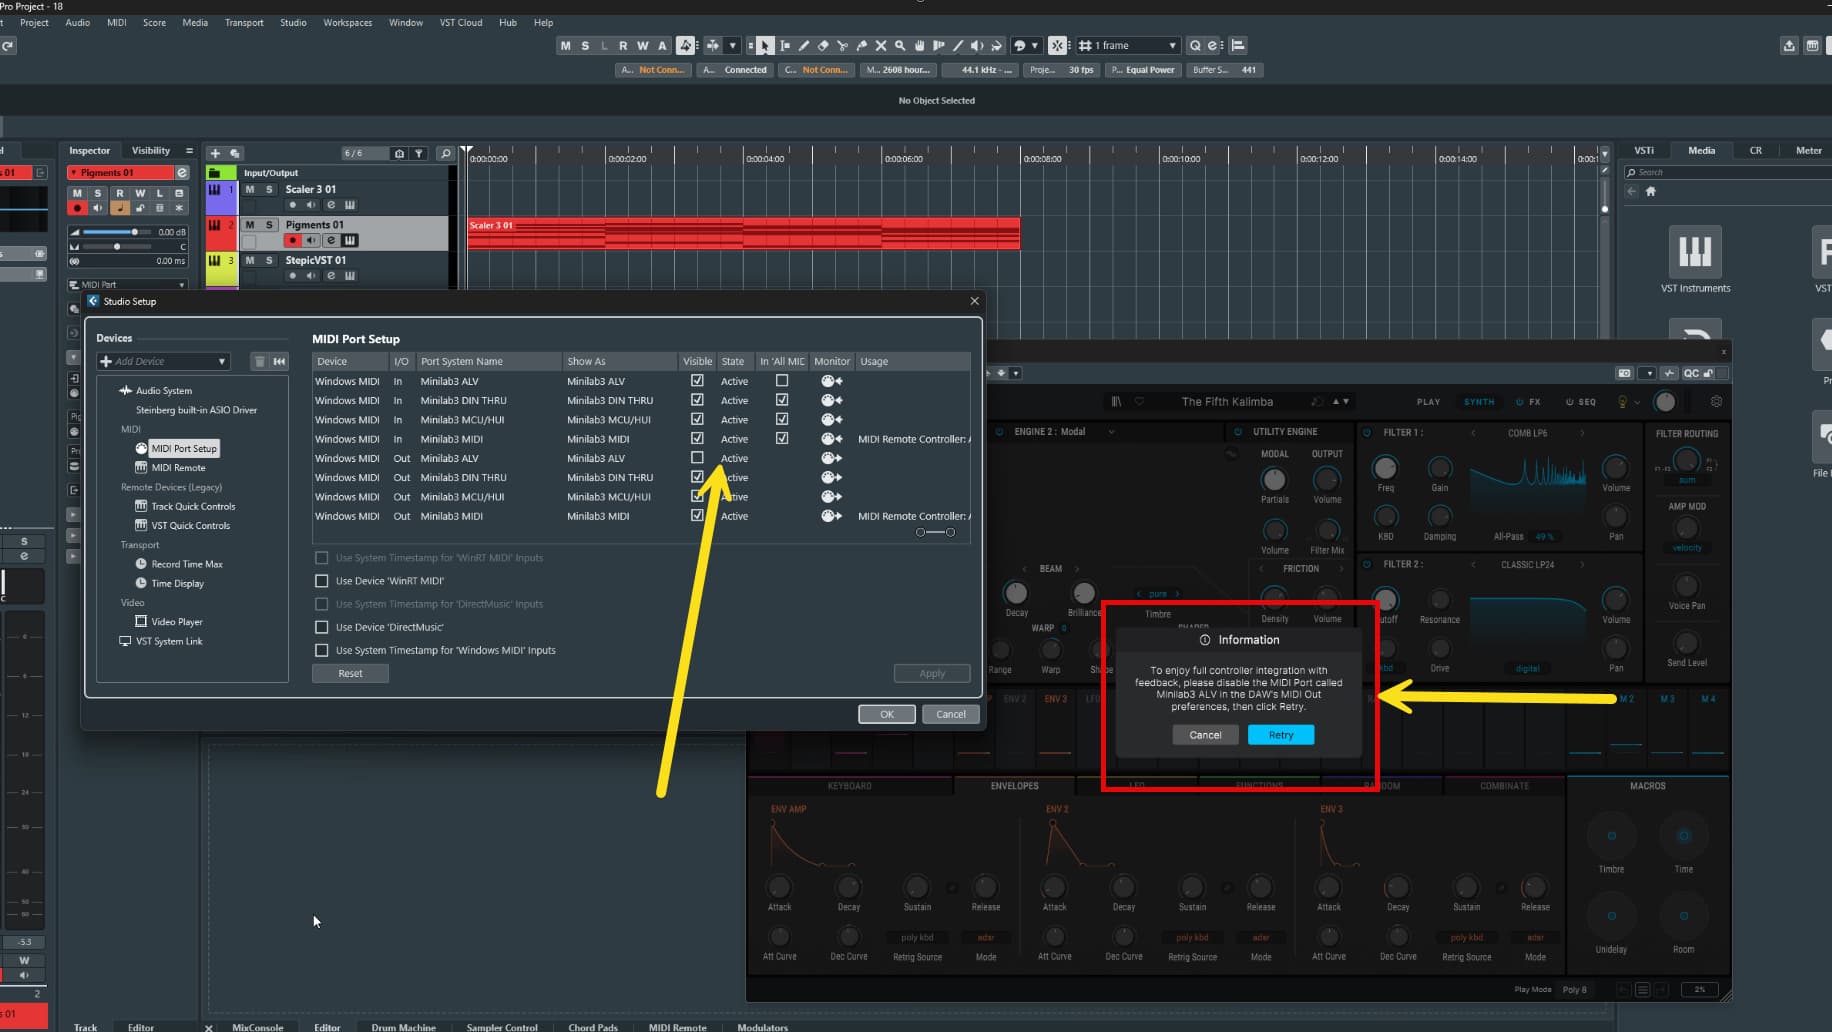The height and width of the screenshot is (1032, 1832).
Task: Open the VST Cloud menu
Action: [x=461, y=22]
